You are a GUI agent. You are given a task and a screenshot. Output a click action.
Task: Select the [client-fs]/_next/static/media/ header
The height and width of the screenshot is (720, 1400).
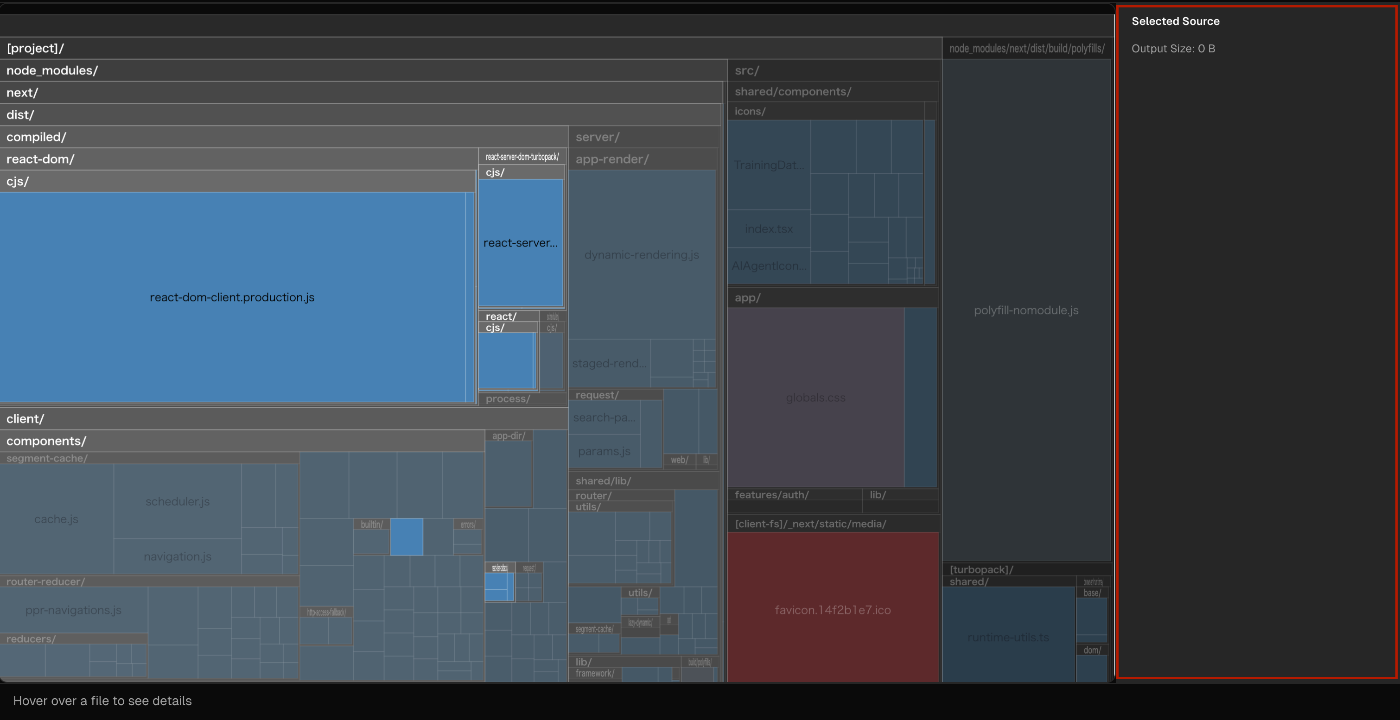[834, 524]
